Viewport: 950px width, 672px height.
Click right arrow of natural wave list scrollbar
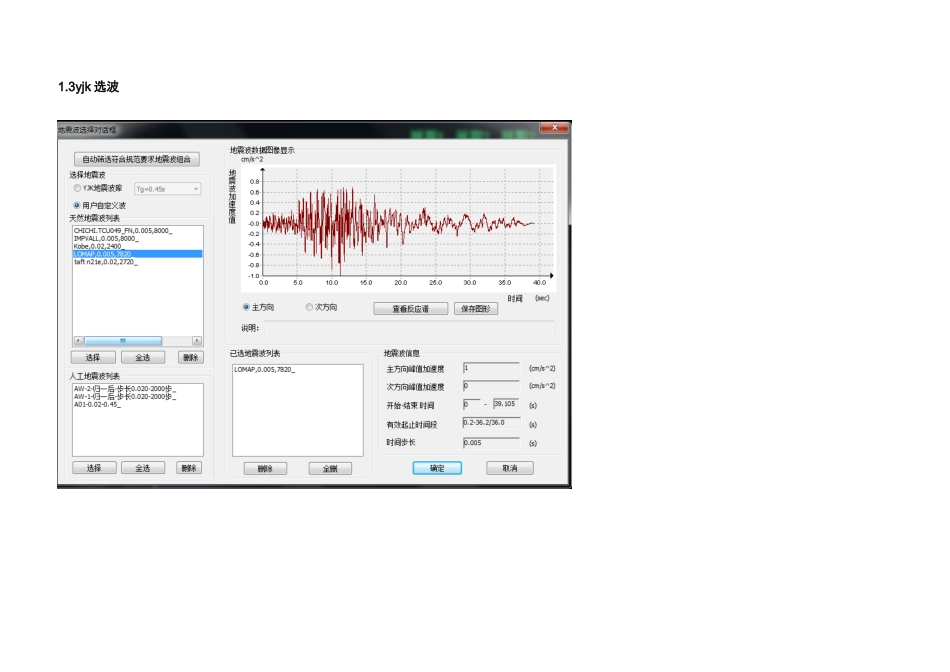click(197, 341)
